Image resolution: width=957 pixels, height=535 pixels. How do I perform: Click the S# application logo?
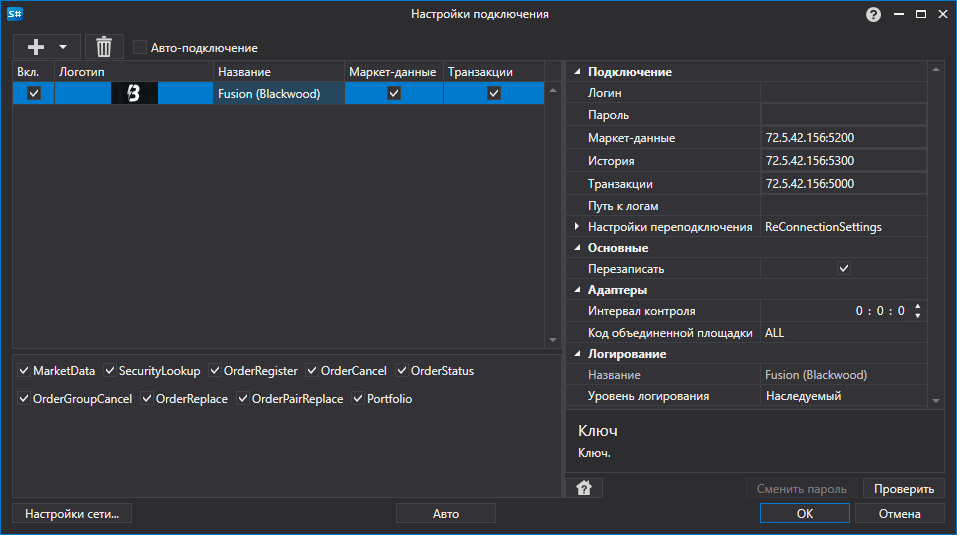coord(15,13)
